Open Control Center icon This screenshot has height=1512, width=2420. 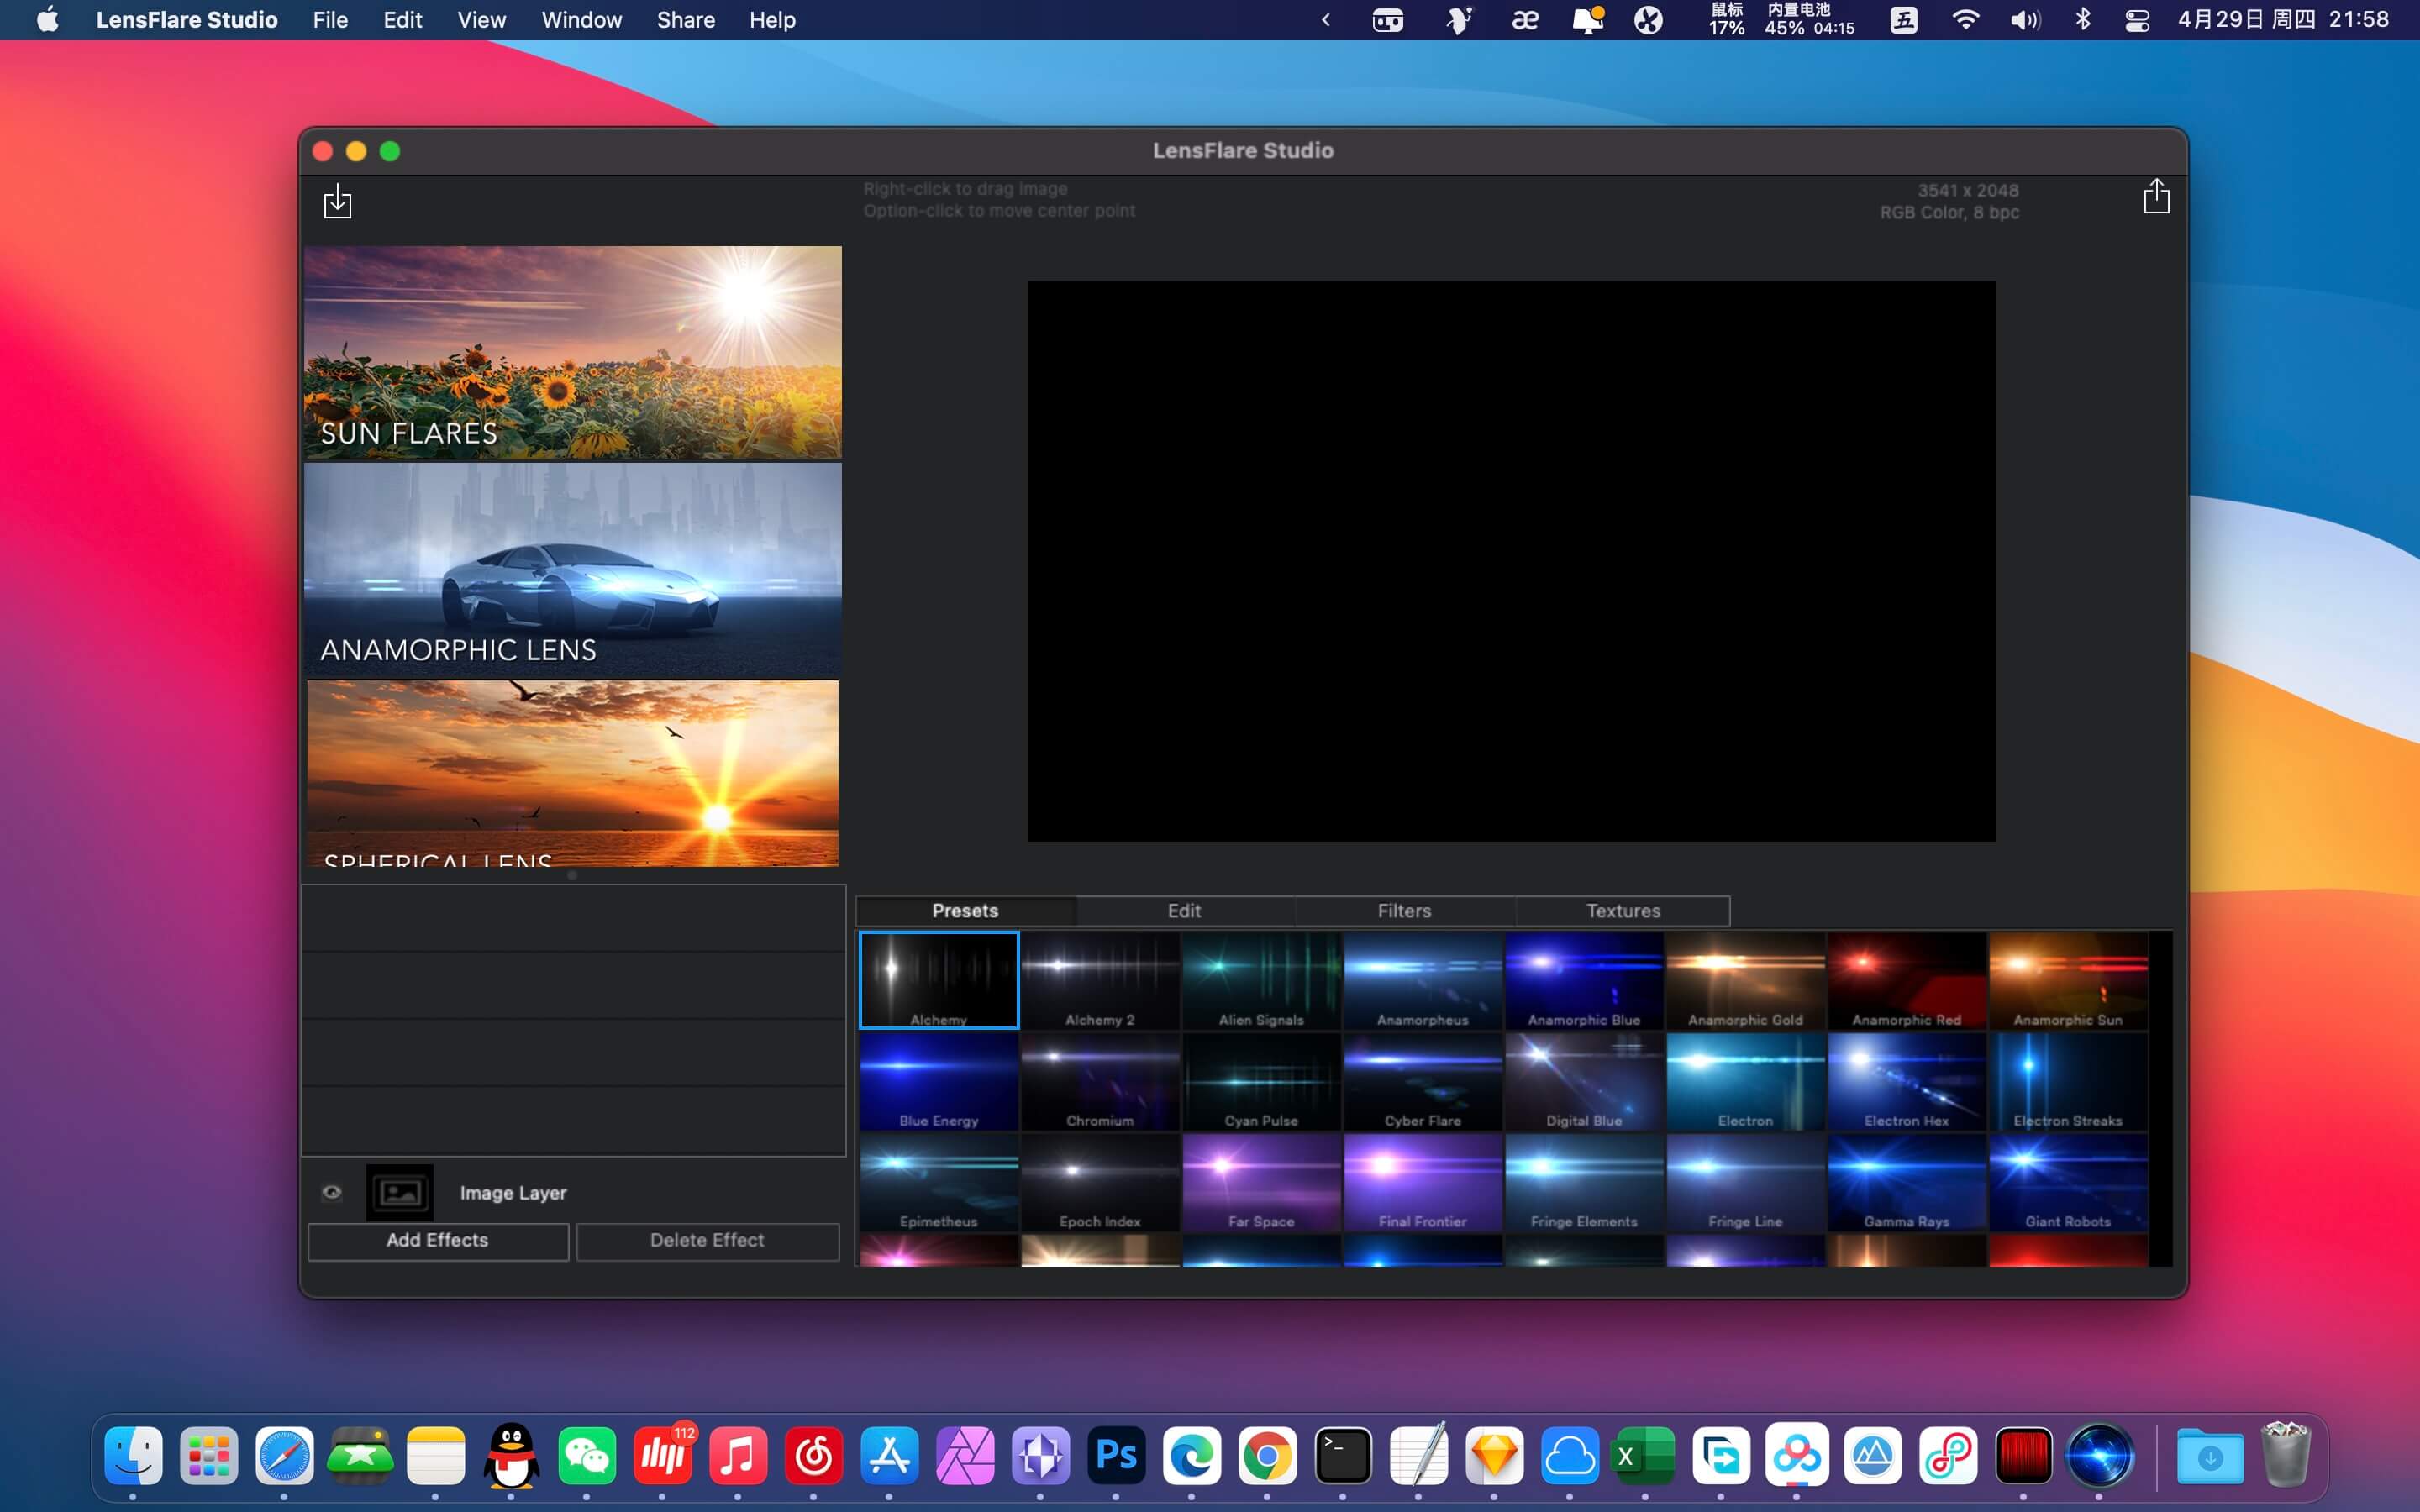[x=2137, y=20]
